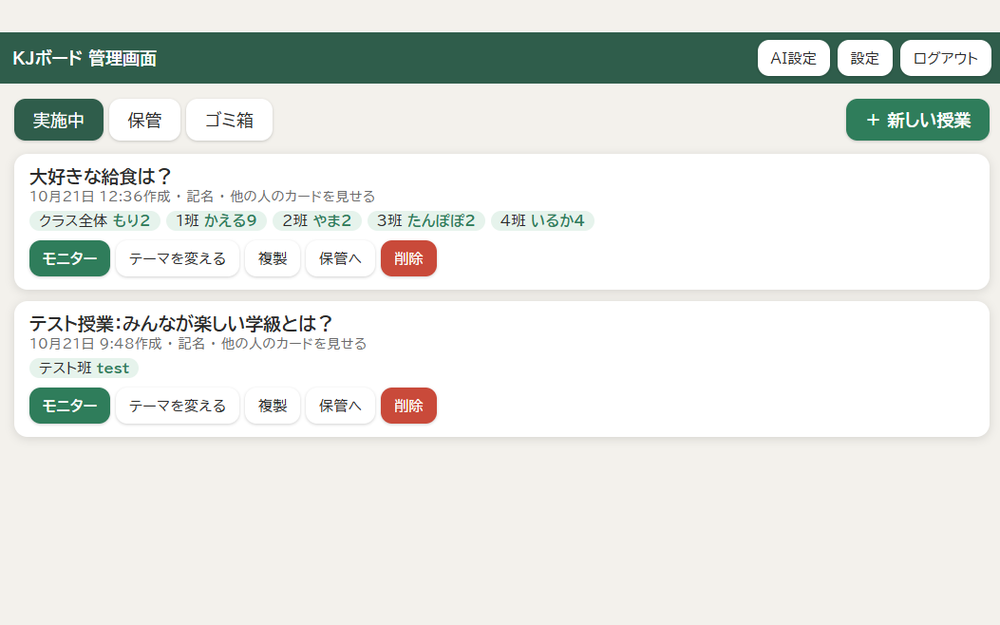Open the 保管 tab
Screen dimensions: 1000x625
pyautogui.click(x=145, y=120)
